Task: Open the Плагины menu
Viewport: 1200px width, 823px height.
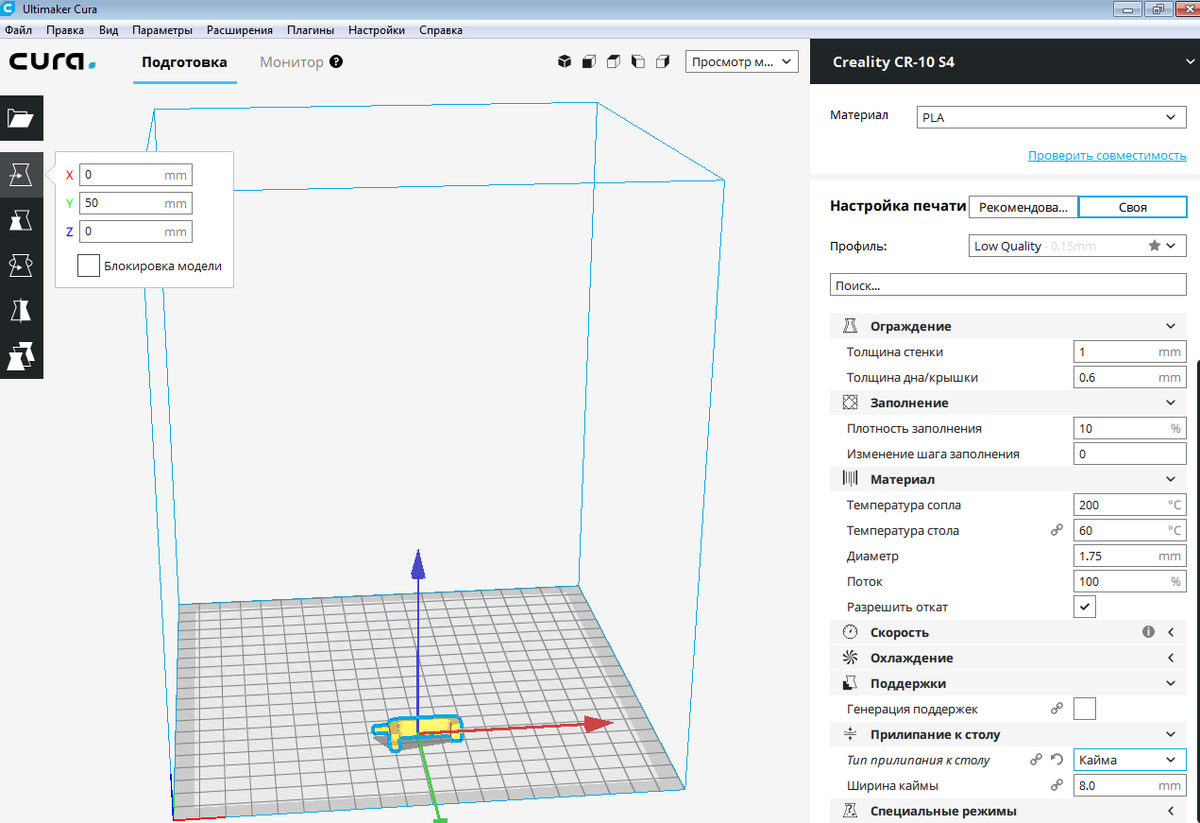Action: click(x=311, y=30)
